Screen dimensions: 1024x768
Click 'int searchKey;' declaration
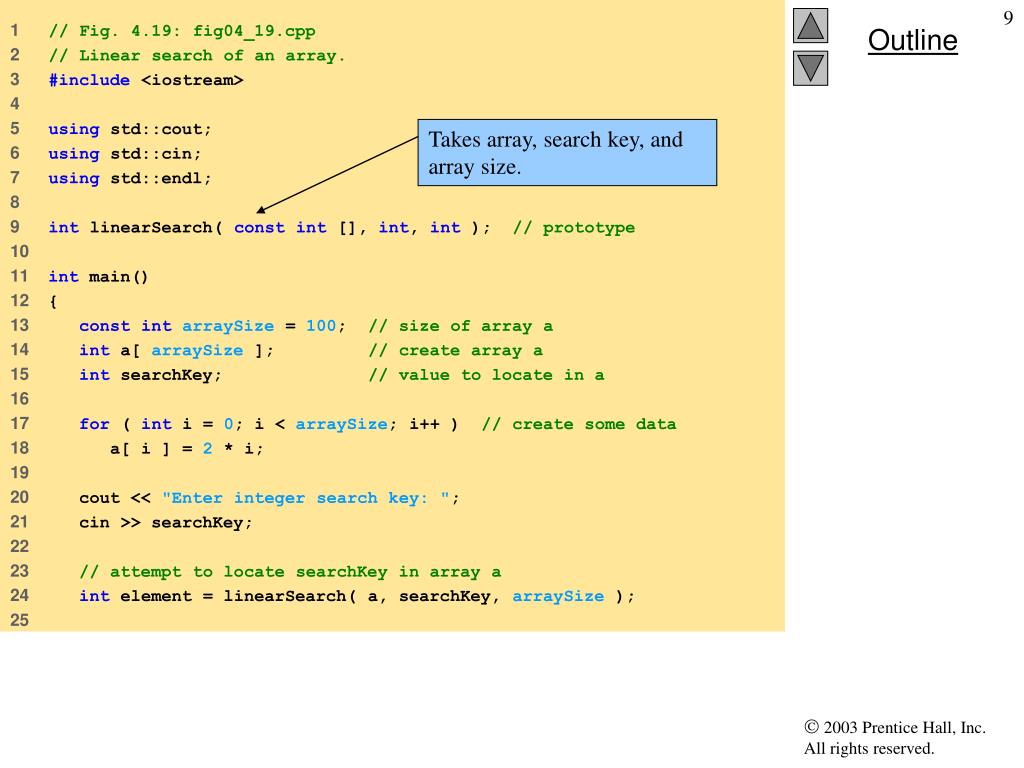(150, 376)
